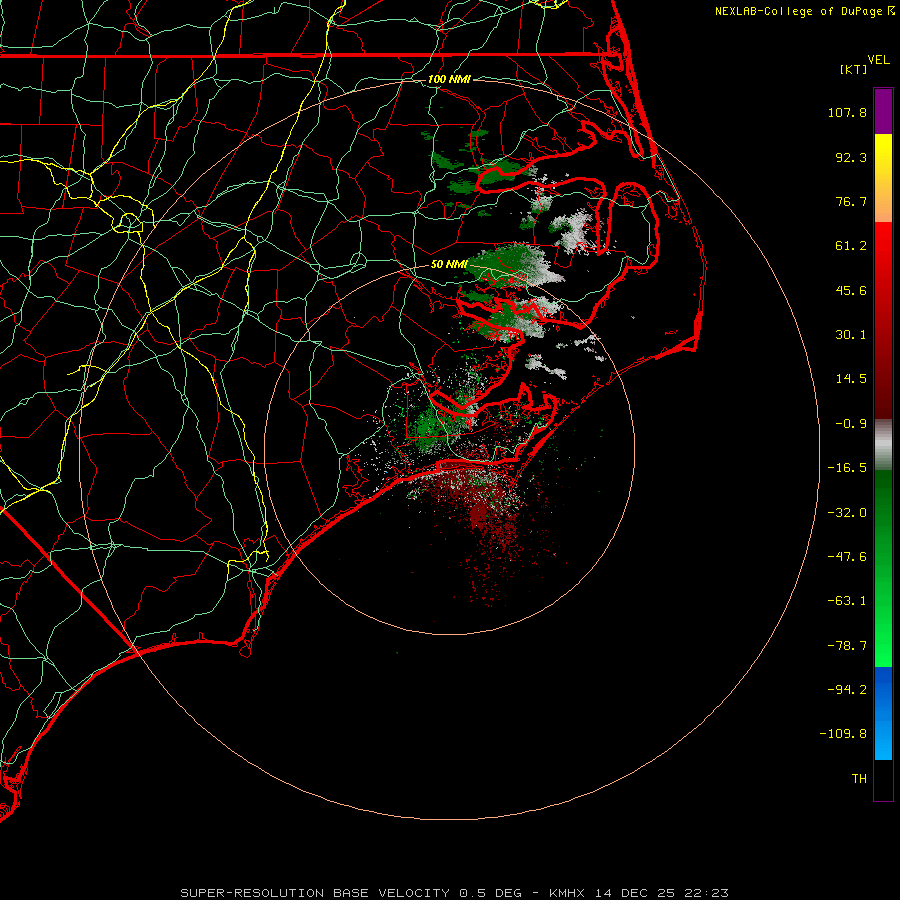Select the 45.6 legend value

pyautogui.click(x=851, y=290)
